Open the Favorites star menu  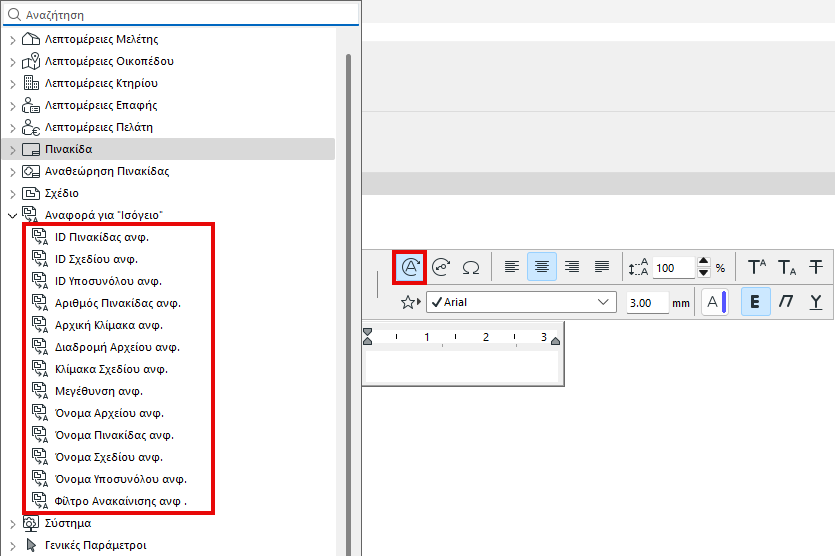pyautogui.click(x=411, y=302)
